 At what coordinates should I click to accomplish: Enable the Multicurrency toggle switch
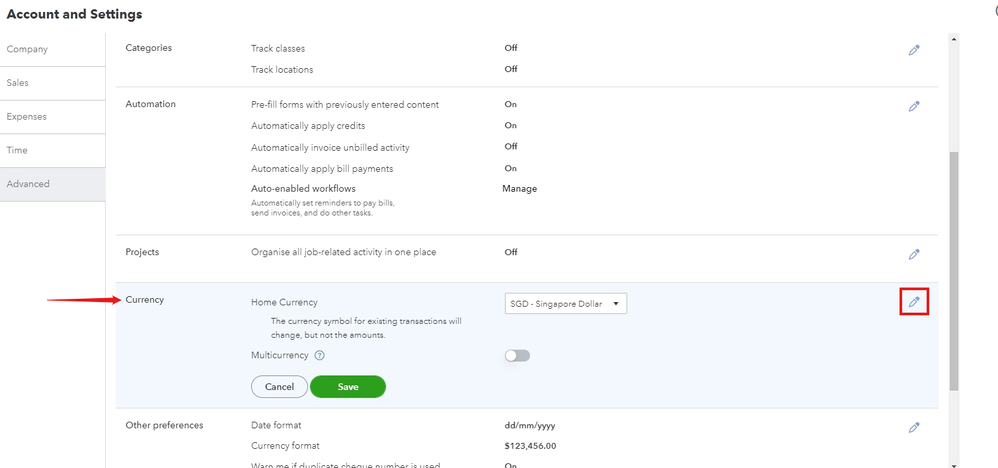point(517,356)
